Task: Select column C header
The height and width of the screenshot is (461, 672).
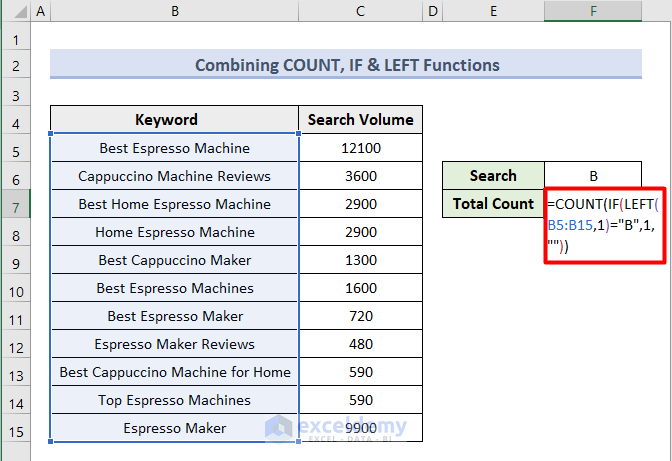Action: tap(360, 11)
